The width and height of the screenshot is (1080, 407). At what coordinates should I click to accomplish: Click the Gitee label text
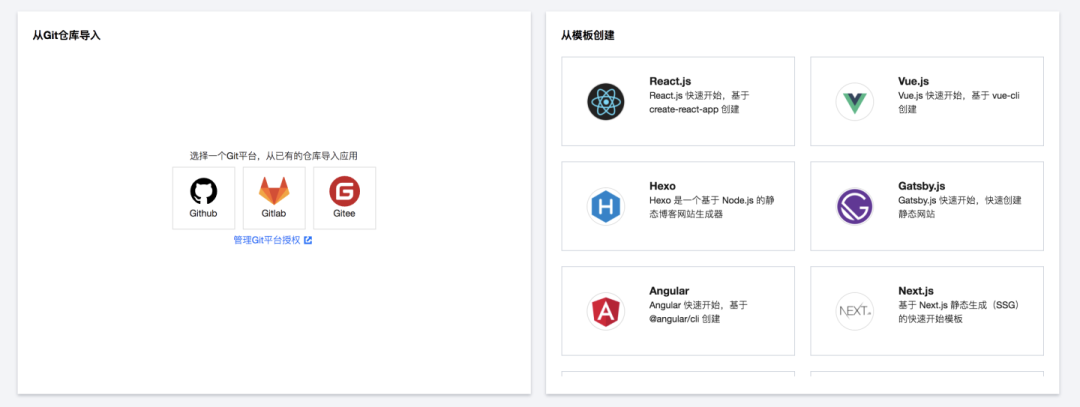[344, 213]
